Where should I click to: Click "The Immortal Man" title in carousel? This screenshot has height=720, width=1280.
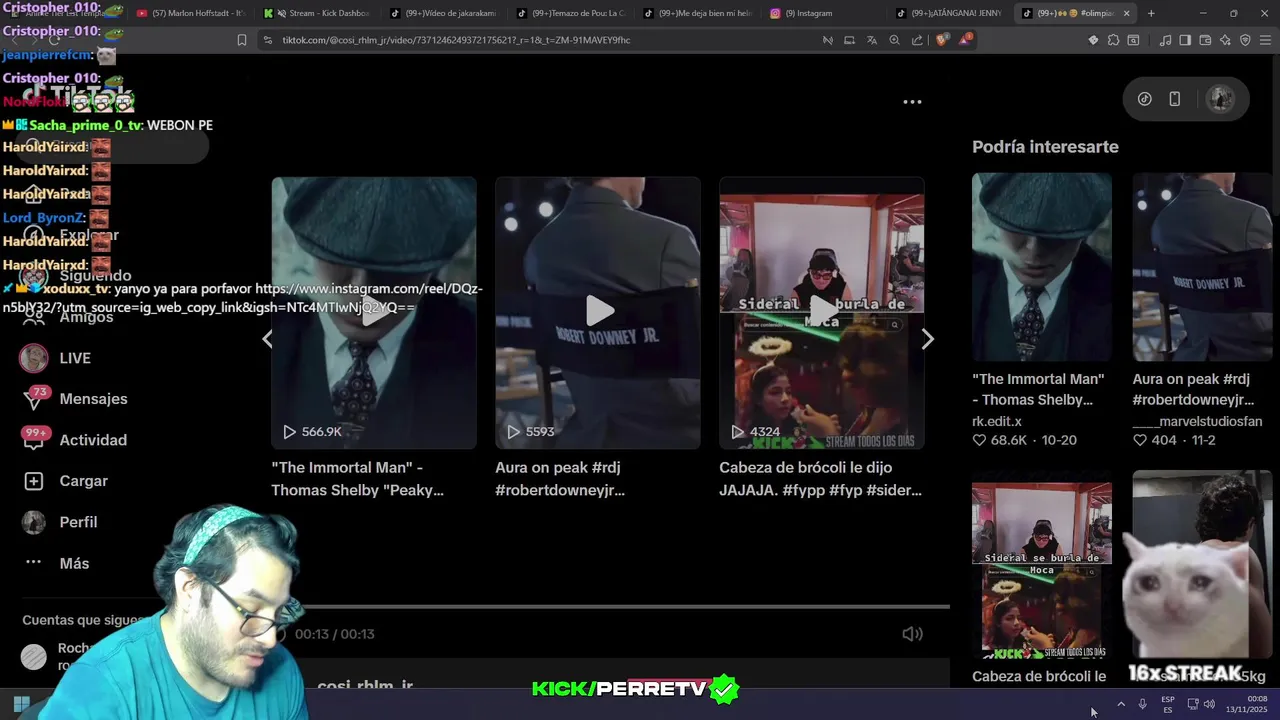click(x=357, y=479)
